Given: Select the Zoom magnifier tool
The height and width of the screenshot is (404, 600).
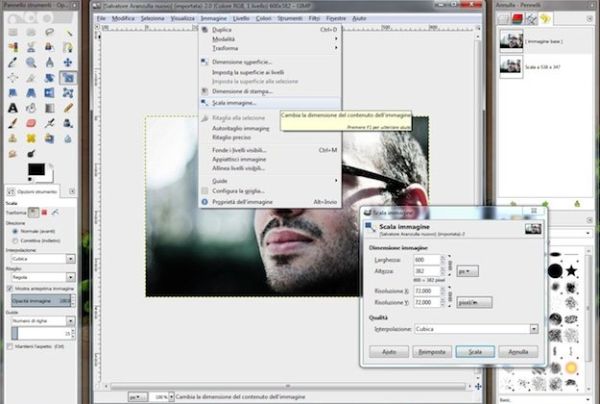Looking at the screenshot, I should click(31, 62).
